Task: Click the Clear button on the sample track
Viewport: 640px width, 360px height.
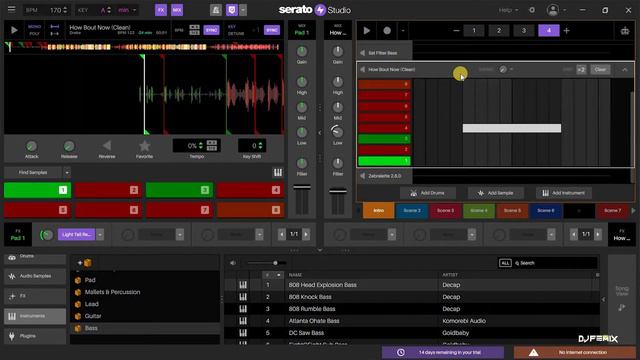Action: [x=600, y=70]
